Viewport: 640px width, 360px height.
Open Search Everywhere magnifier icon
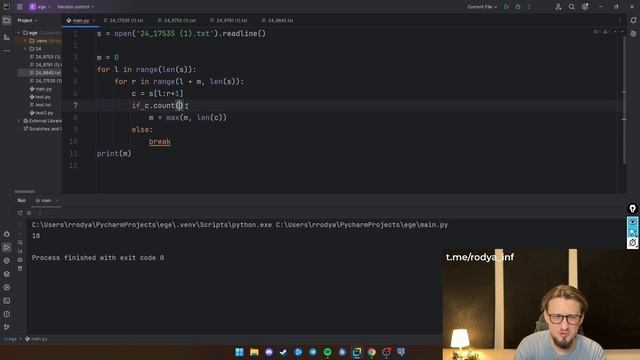coord(572,7)
